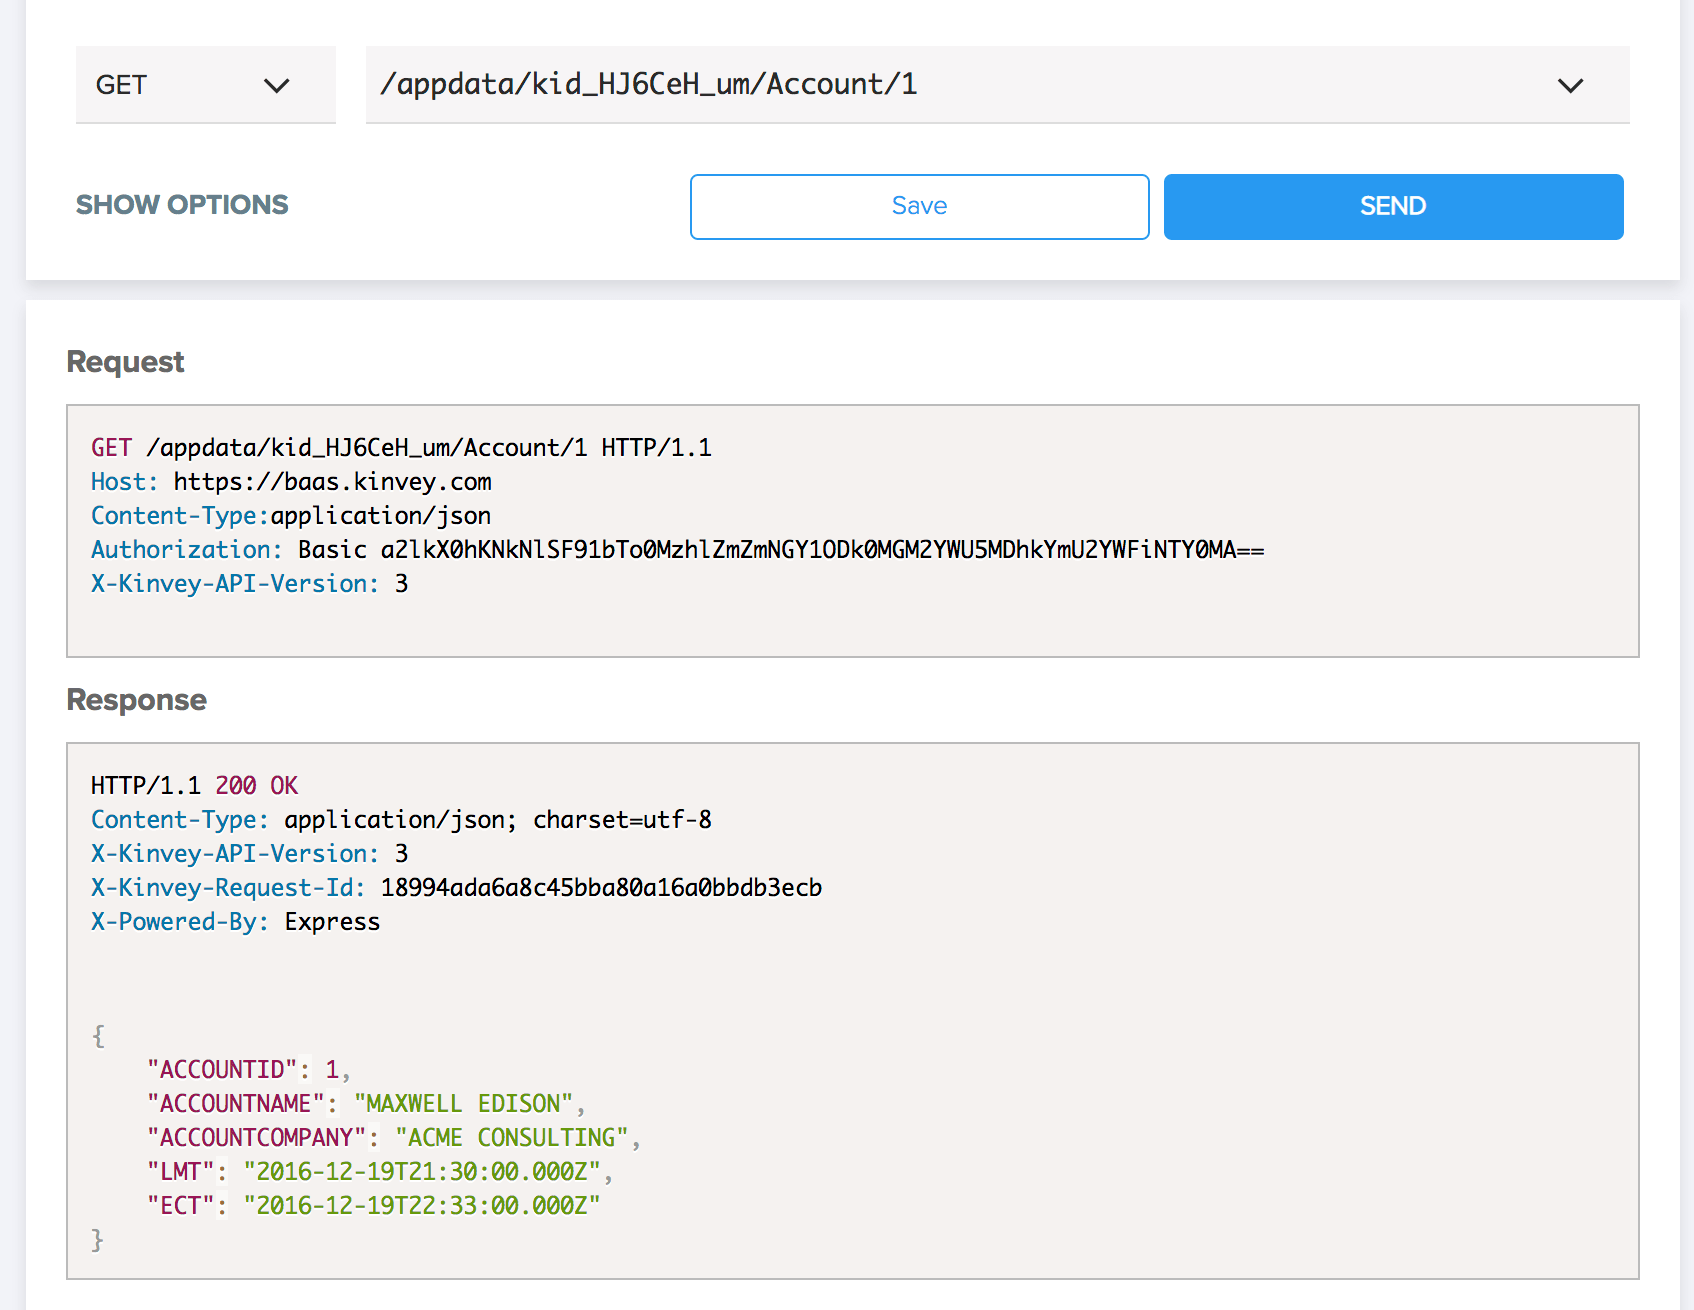The image size is (1694, 1310).
Task: Click the Response section heading
Action: coord(136,700)
